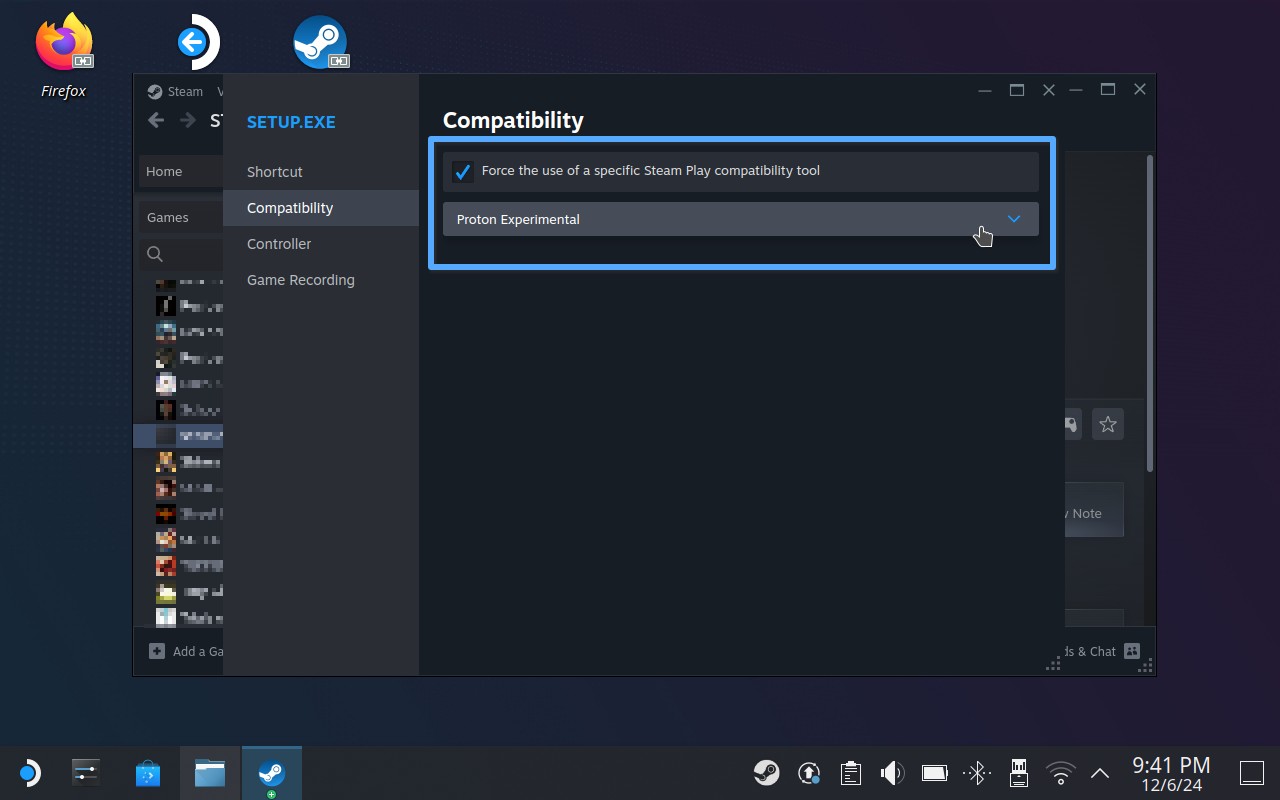Open the Controller settings tab
This screenshot has height=800, width=1280.
point(279,244)
